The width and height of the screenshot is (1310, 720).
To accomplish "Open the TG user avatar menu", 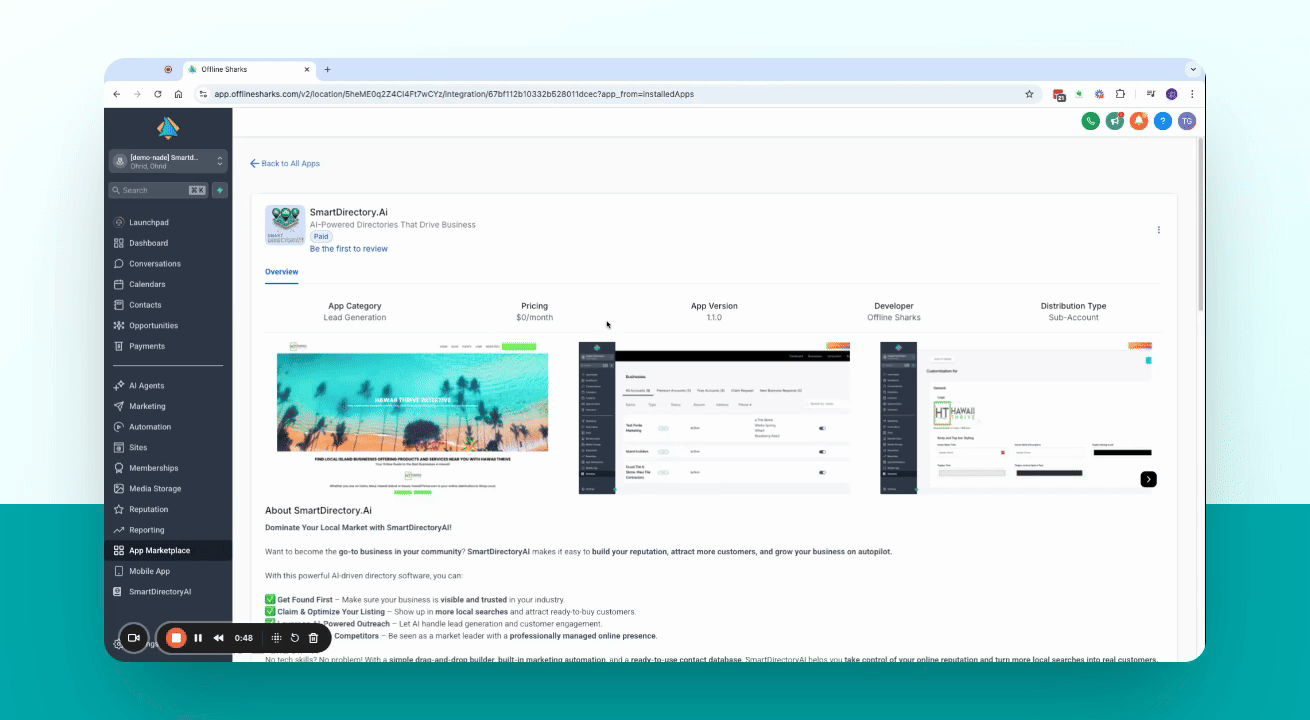I will [x=1187, y=121].
